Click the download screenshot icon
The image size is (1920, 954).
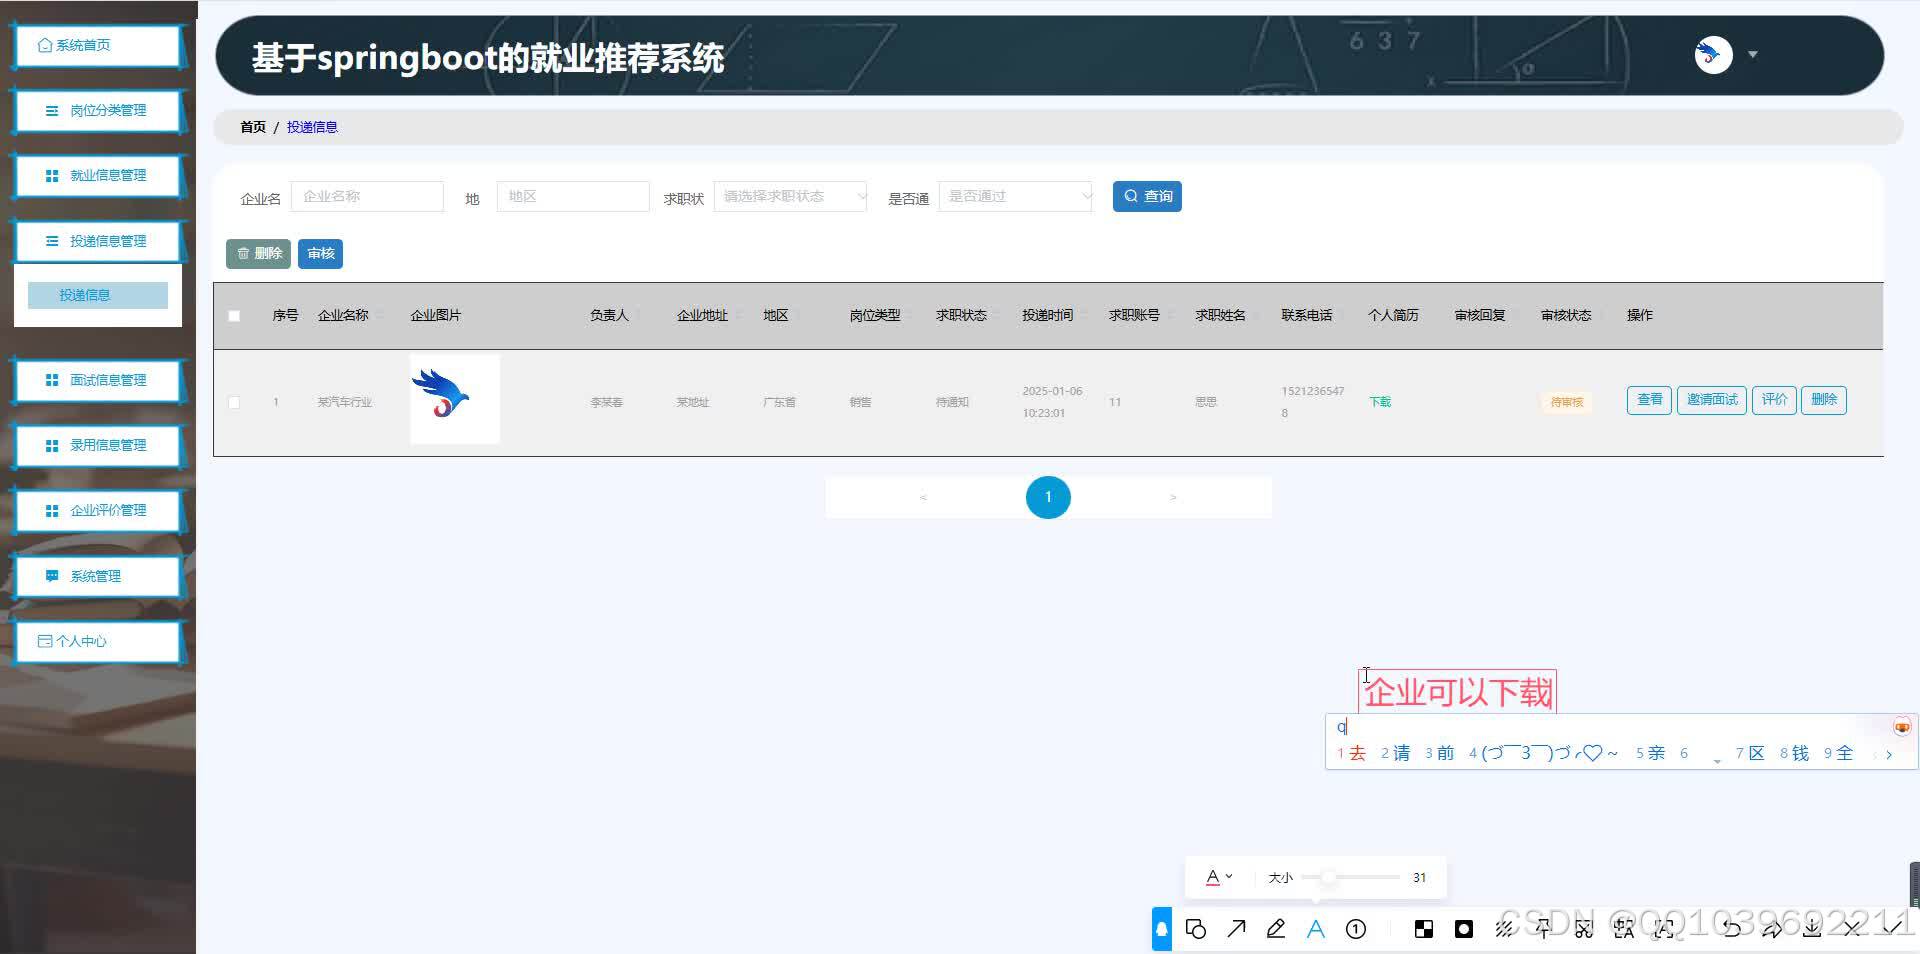click(x=1811, y=929)
